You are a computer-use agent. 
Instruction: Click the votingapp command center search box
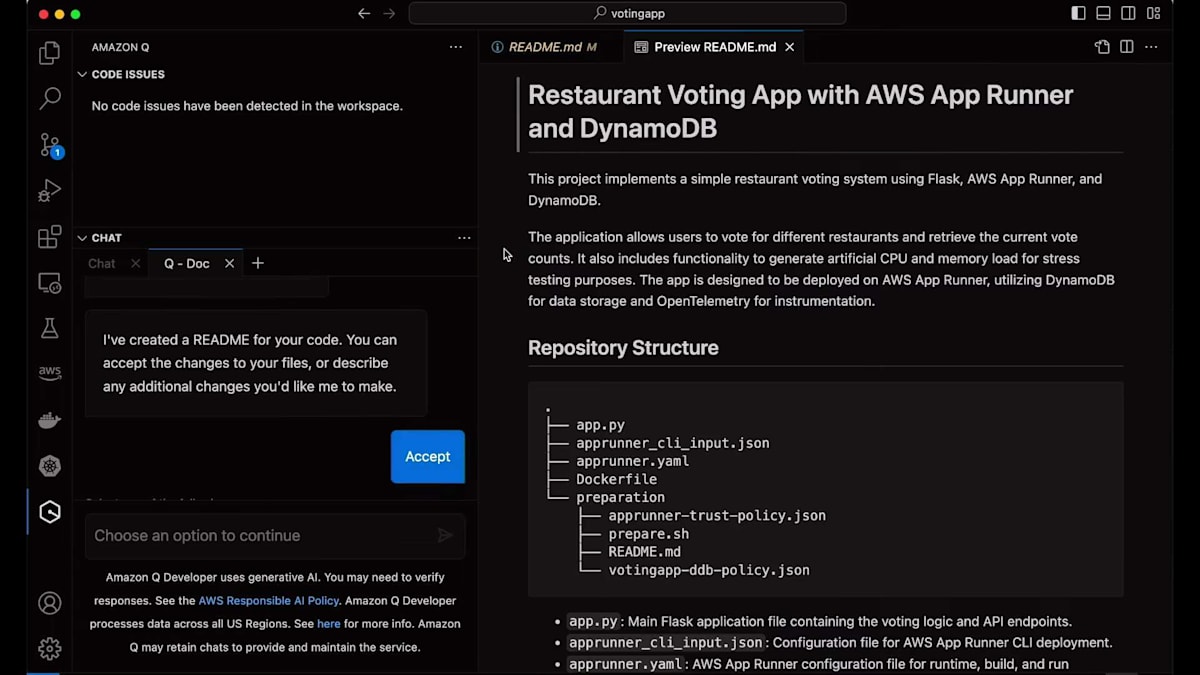coord(627,14)
